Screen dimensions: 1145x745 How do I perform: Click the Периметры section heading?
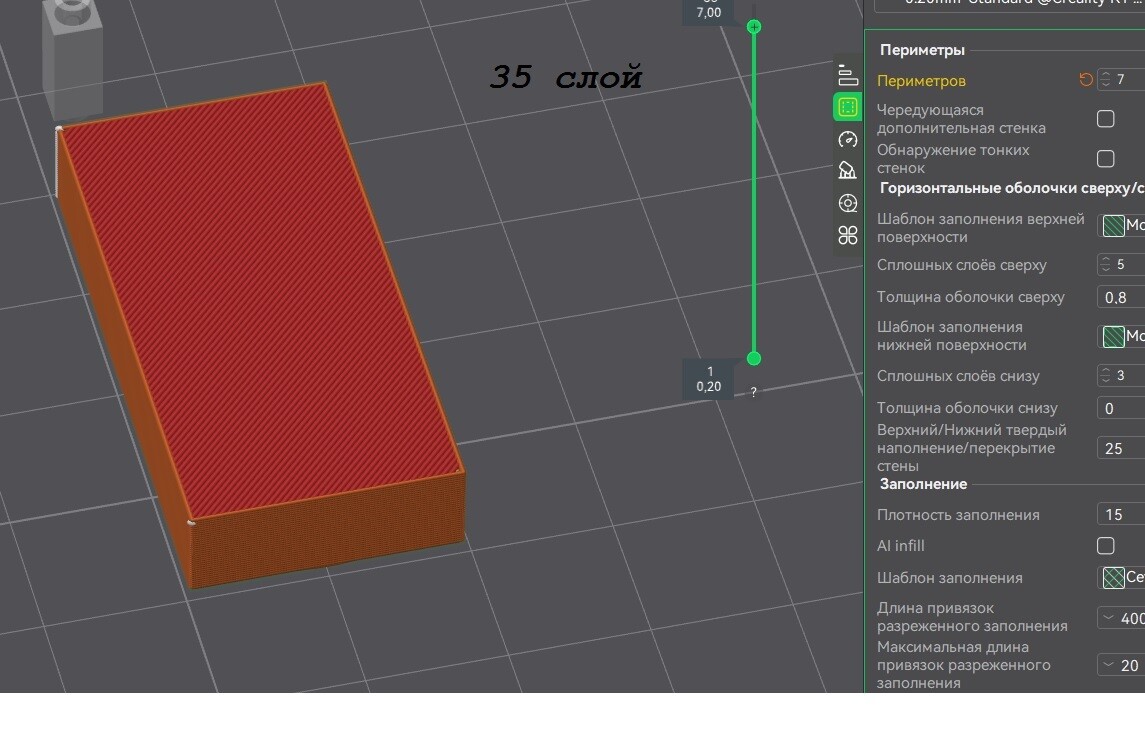pos(922,50)
